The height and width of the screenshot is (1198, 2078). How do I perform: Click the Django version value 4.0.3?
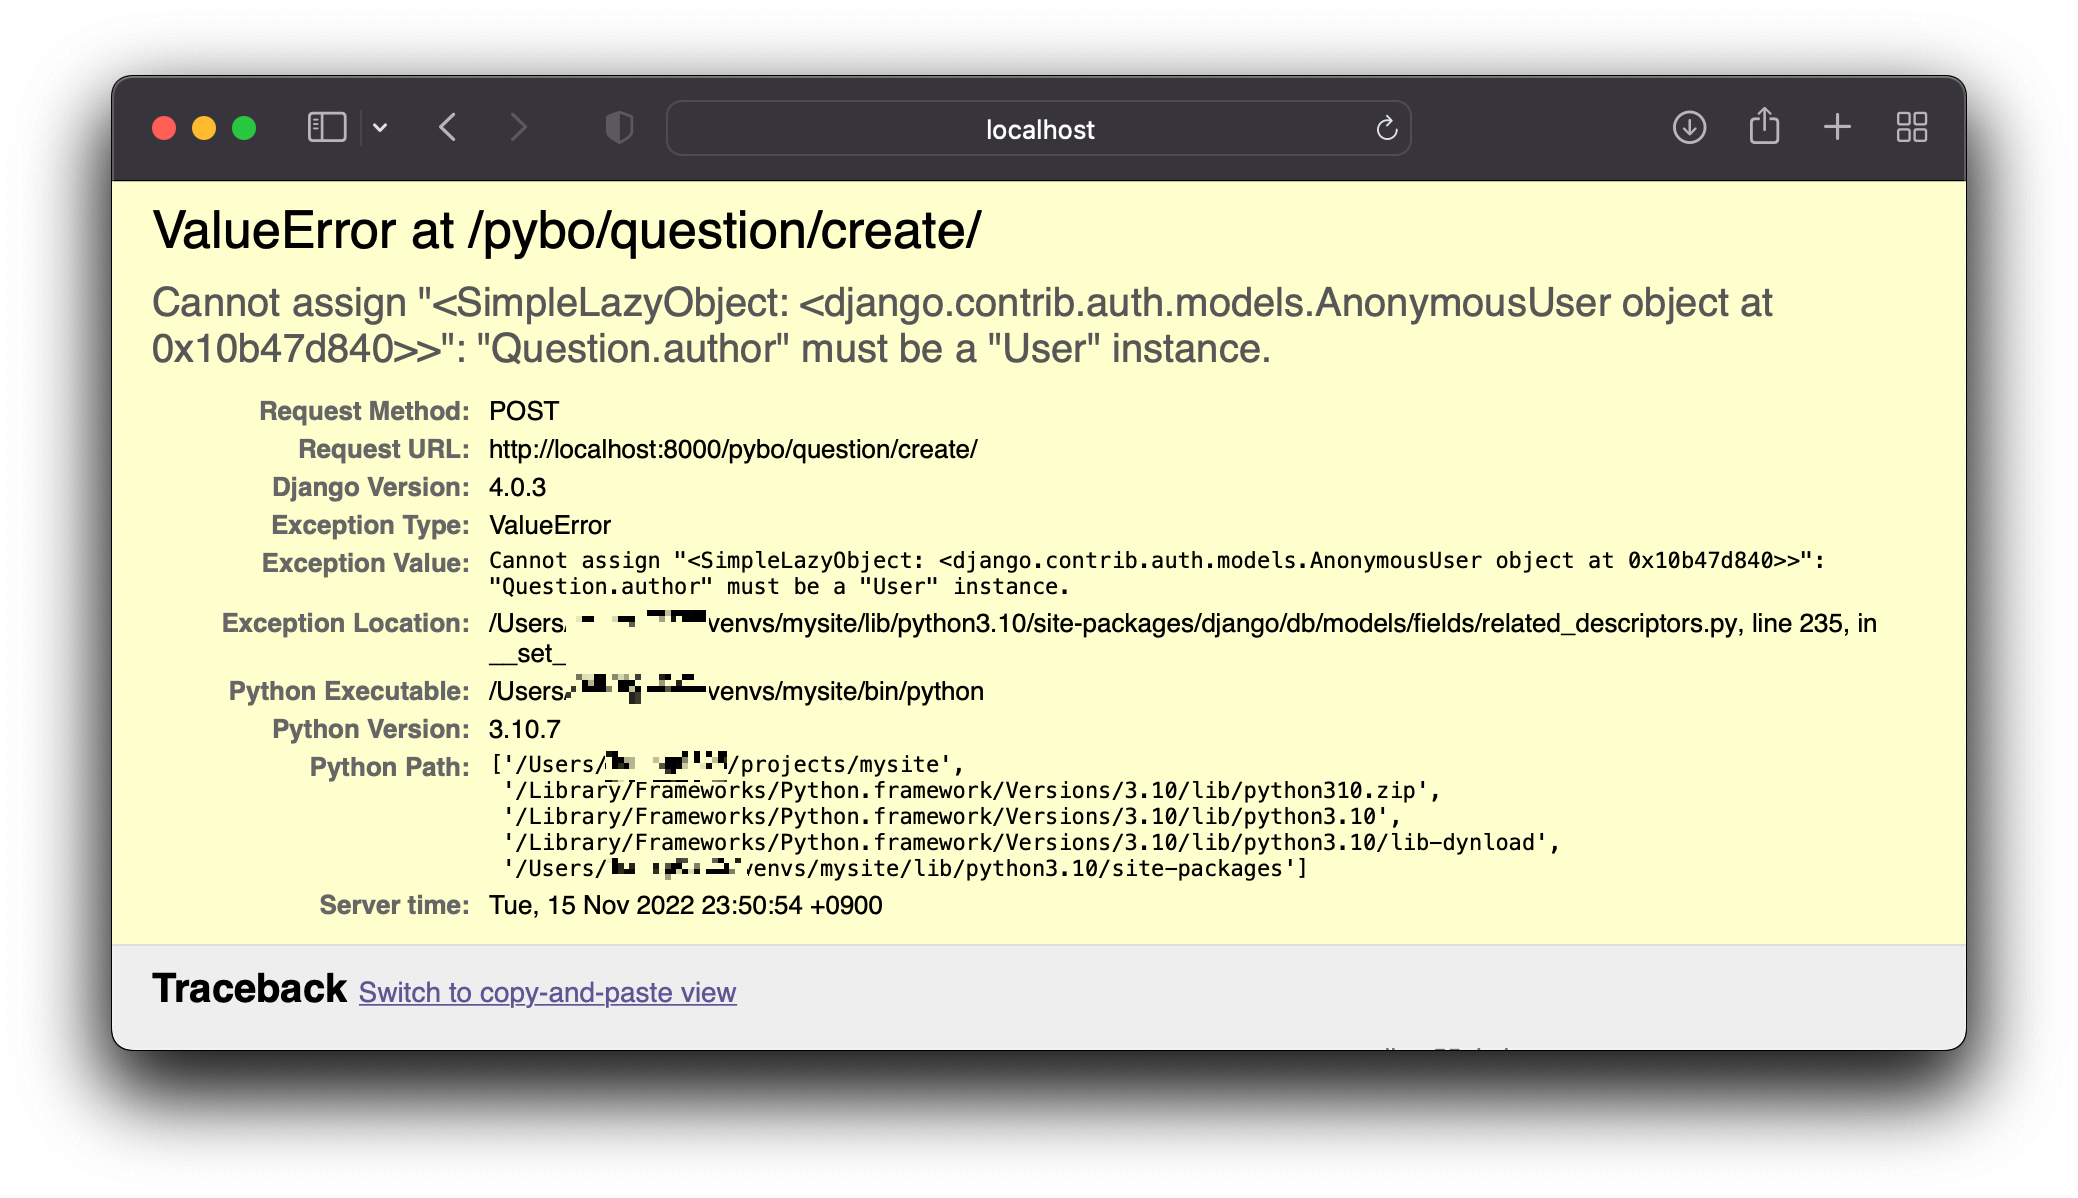517,487
